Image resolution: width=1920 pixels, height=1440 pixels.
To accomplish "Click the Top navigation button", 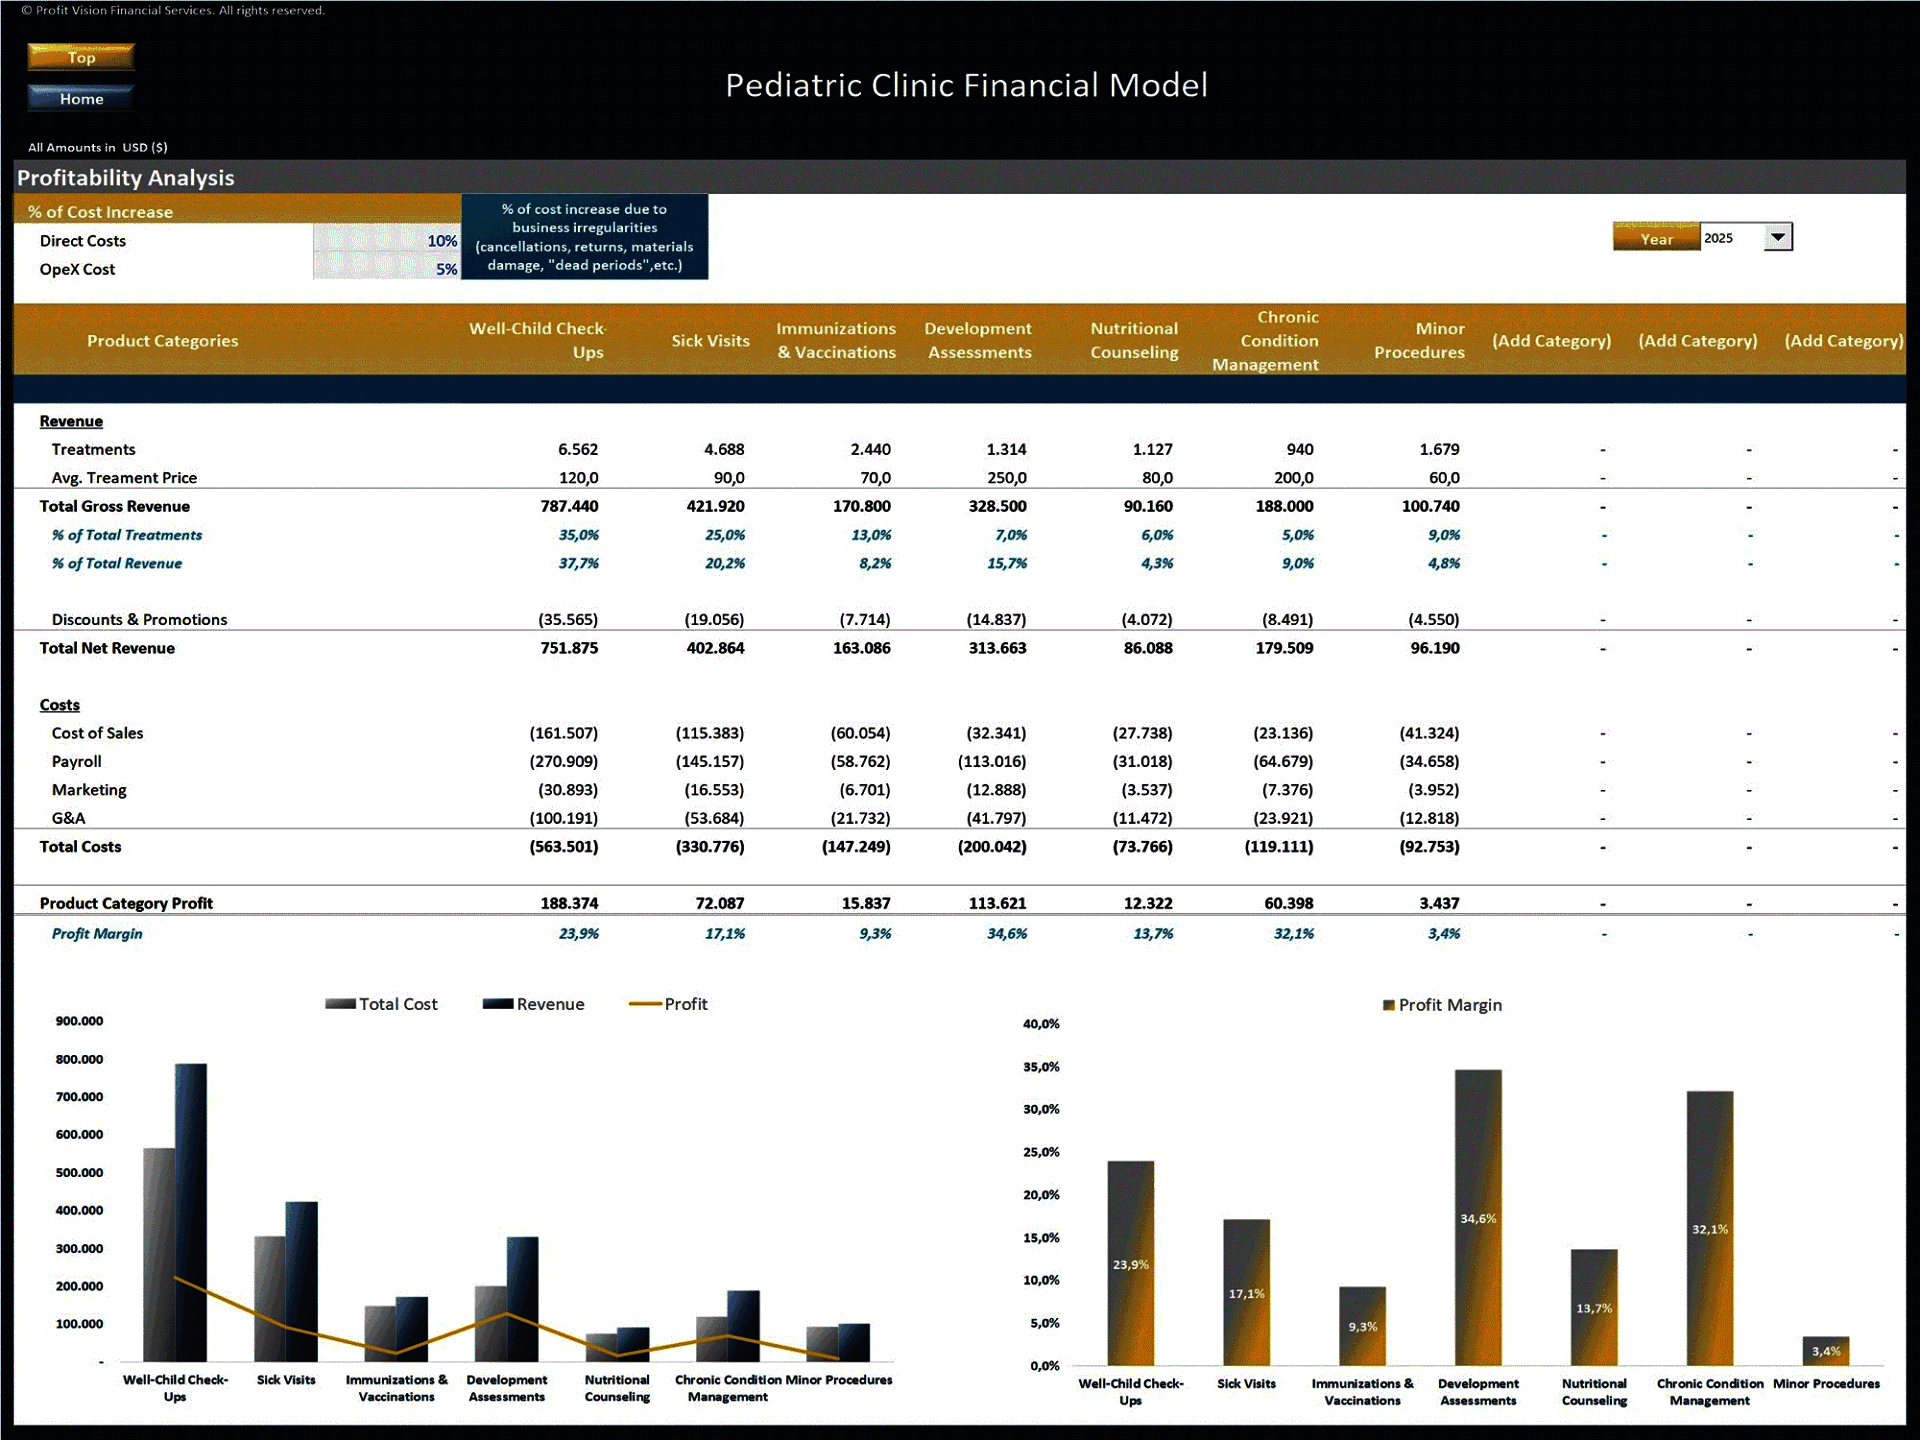I will 81,57.
